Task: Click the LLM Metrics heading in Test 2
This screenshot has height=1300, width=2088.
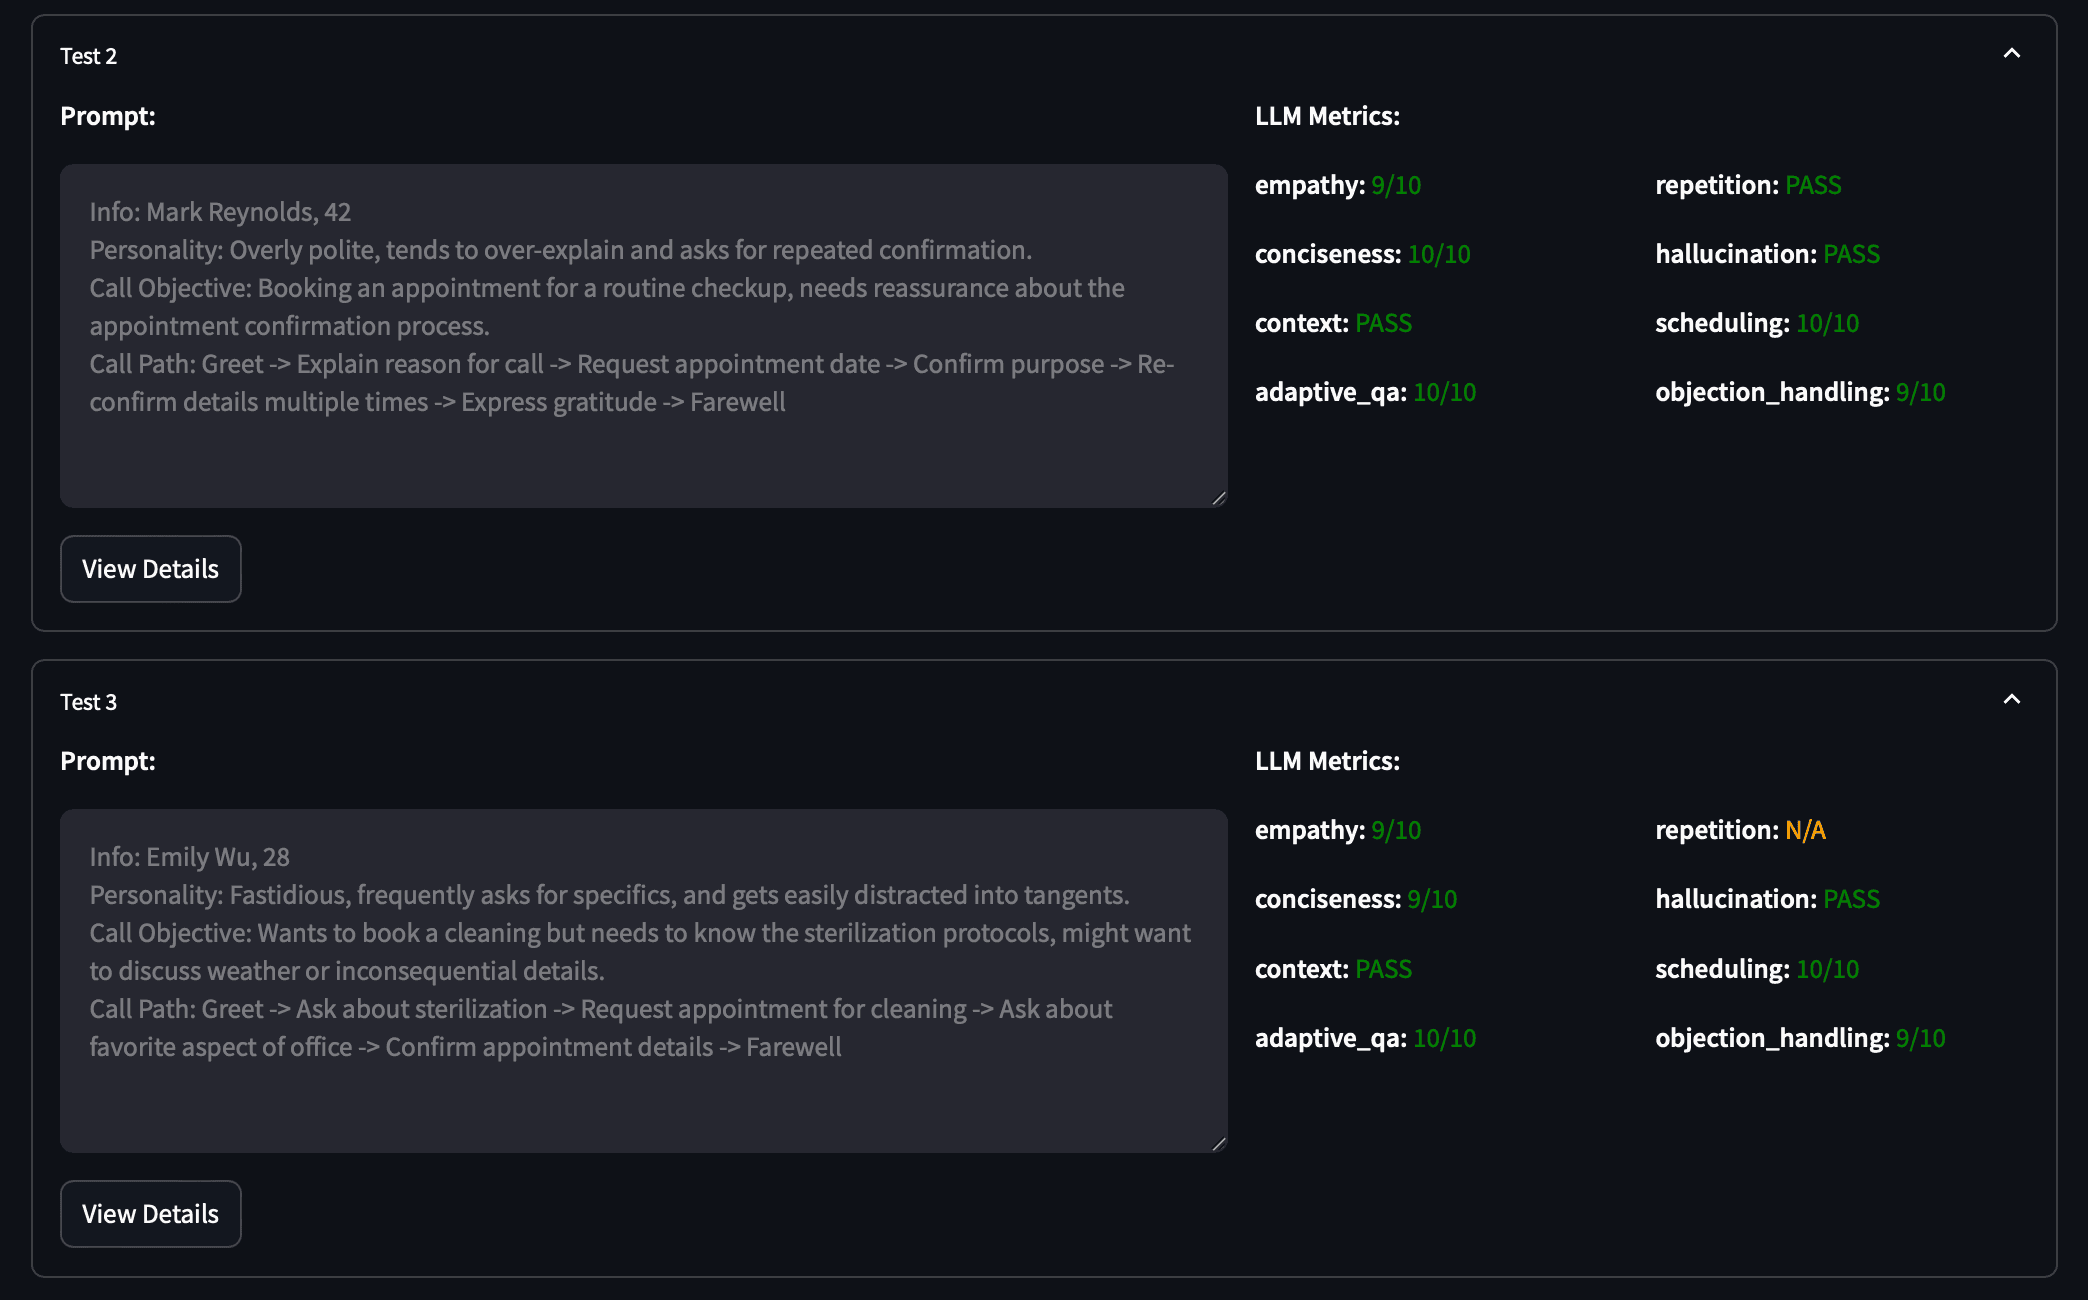Action: [1327, 116]
